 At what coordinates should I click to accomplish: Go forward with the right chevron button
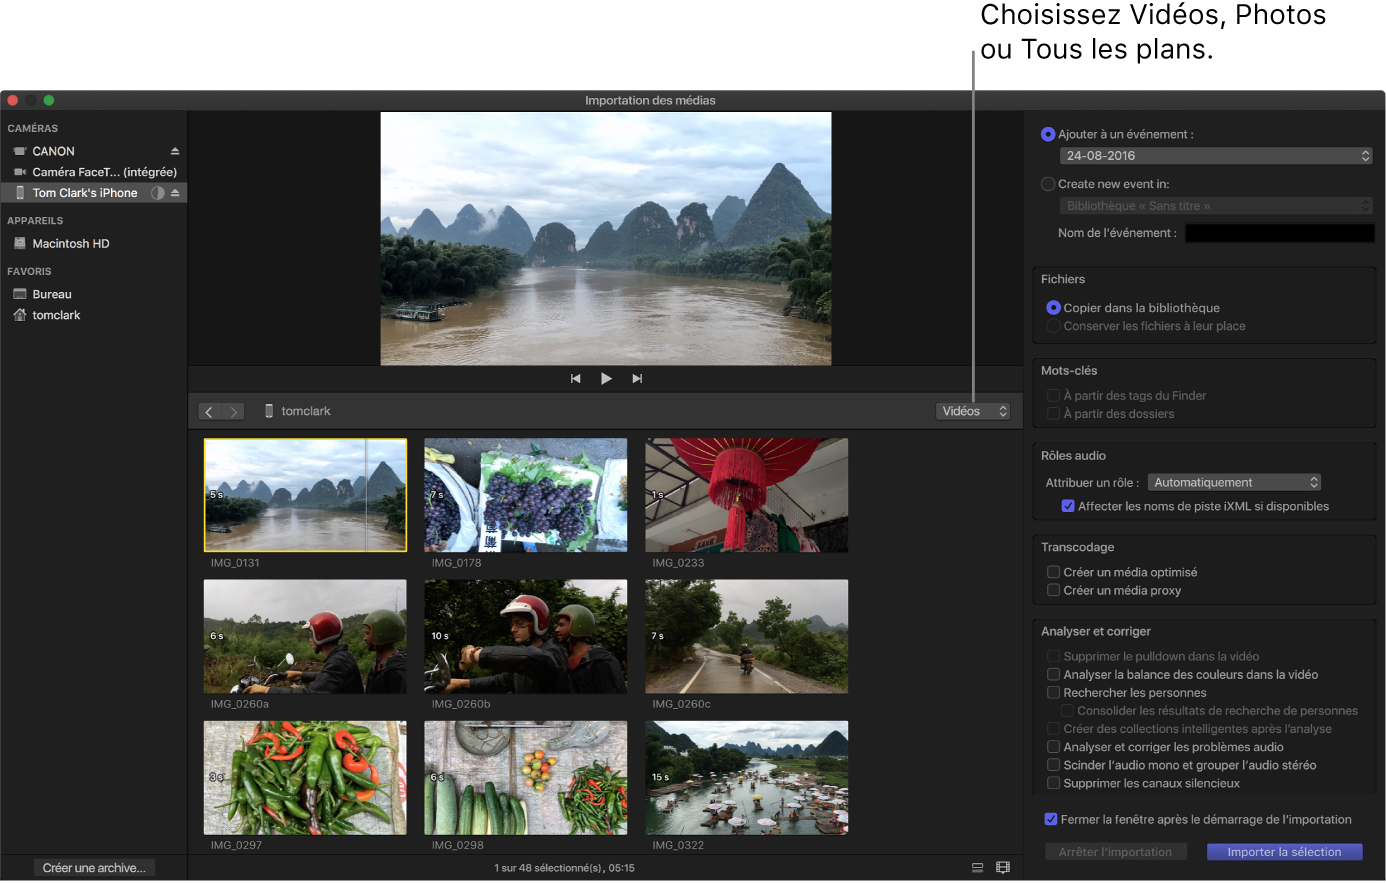click(233, 412)
